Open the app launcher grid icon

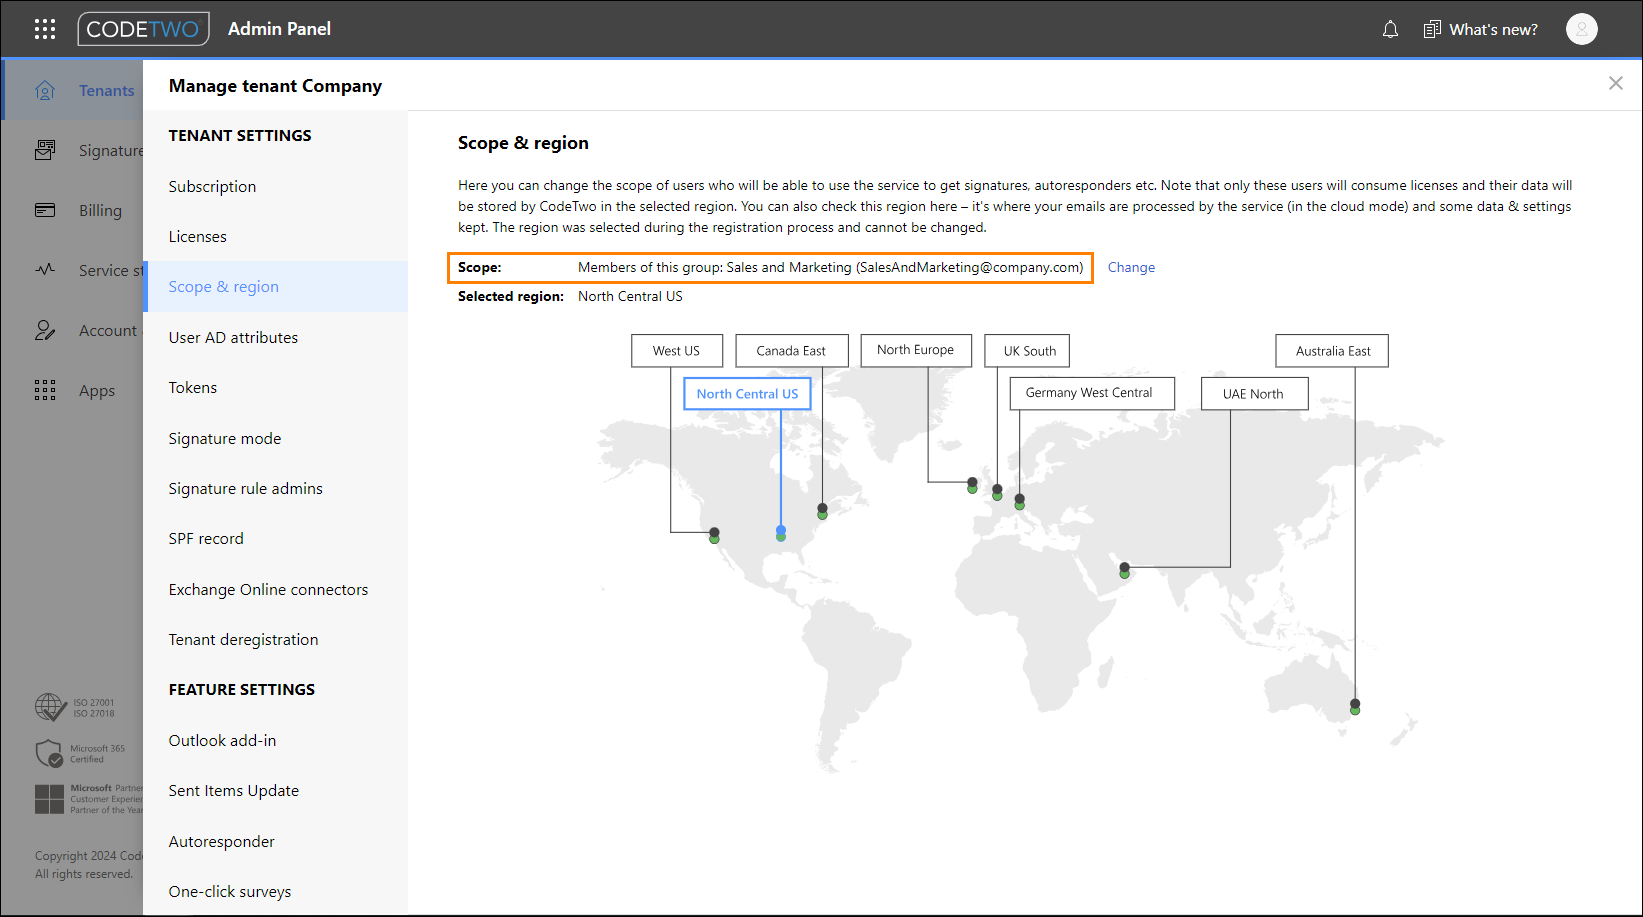45,28
